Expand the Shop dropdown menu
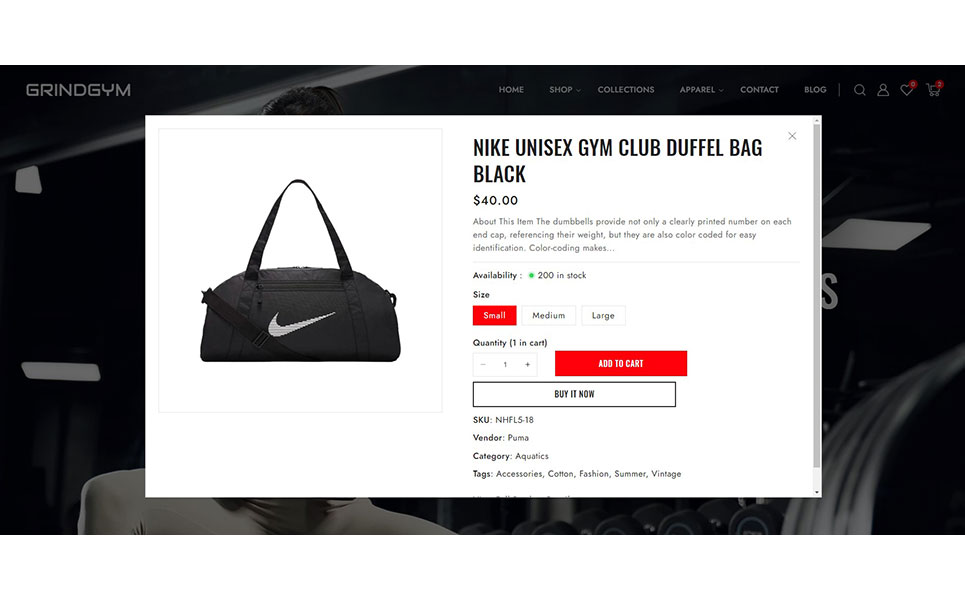This screenshot has width=965, height=600. coord(564,90)
